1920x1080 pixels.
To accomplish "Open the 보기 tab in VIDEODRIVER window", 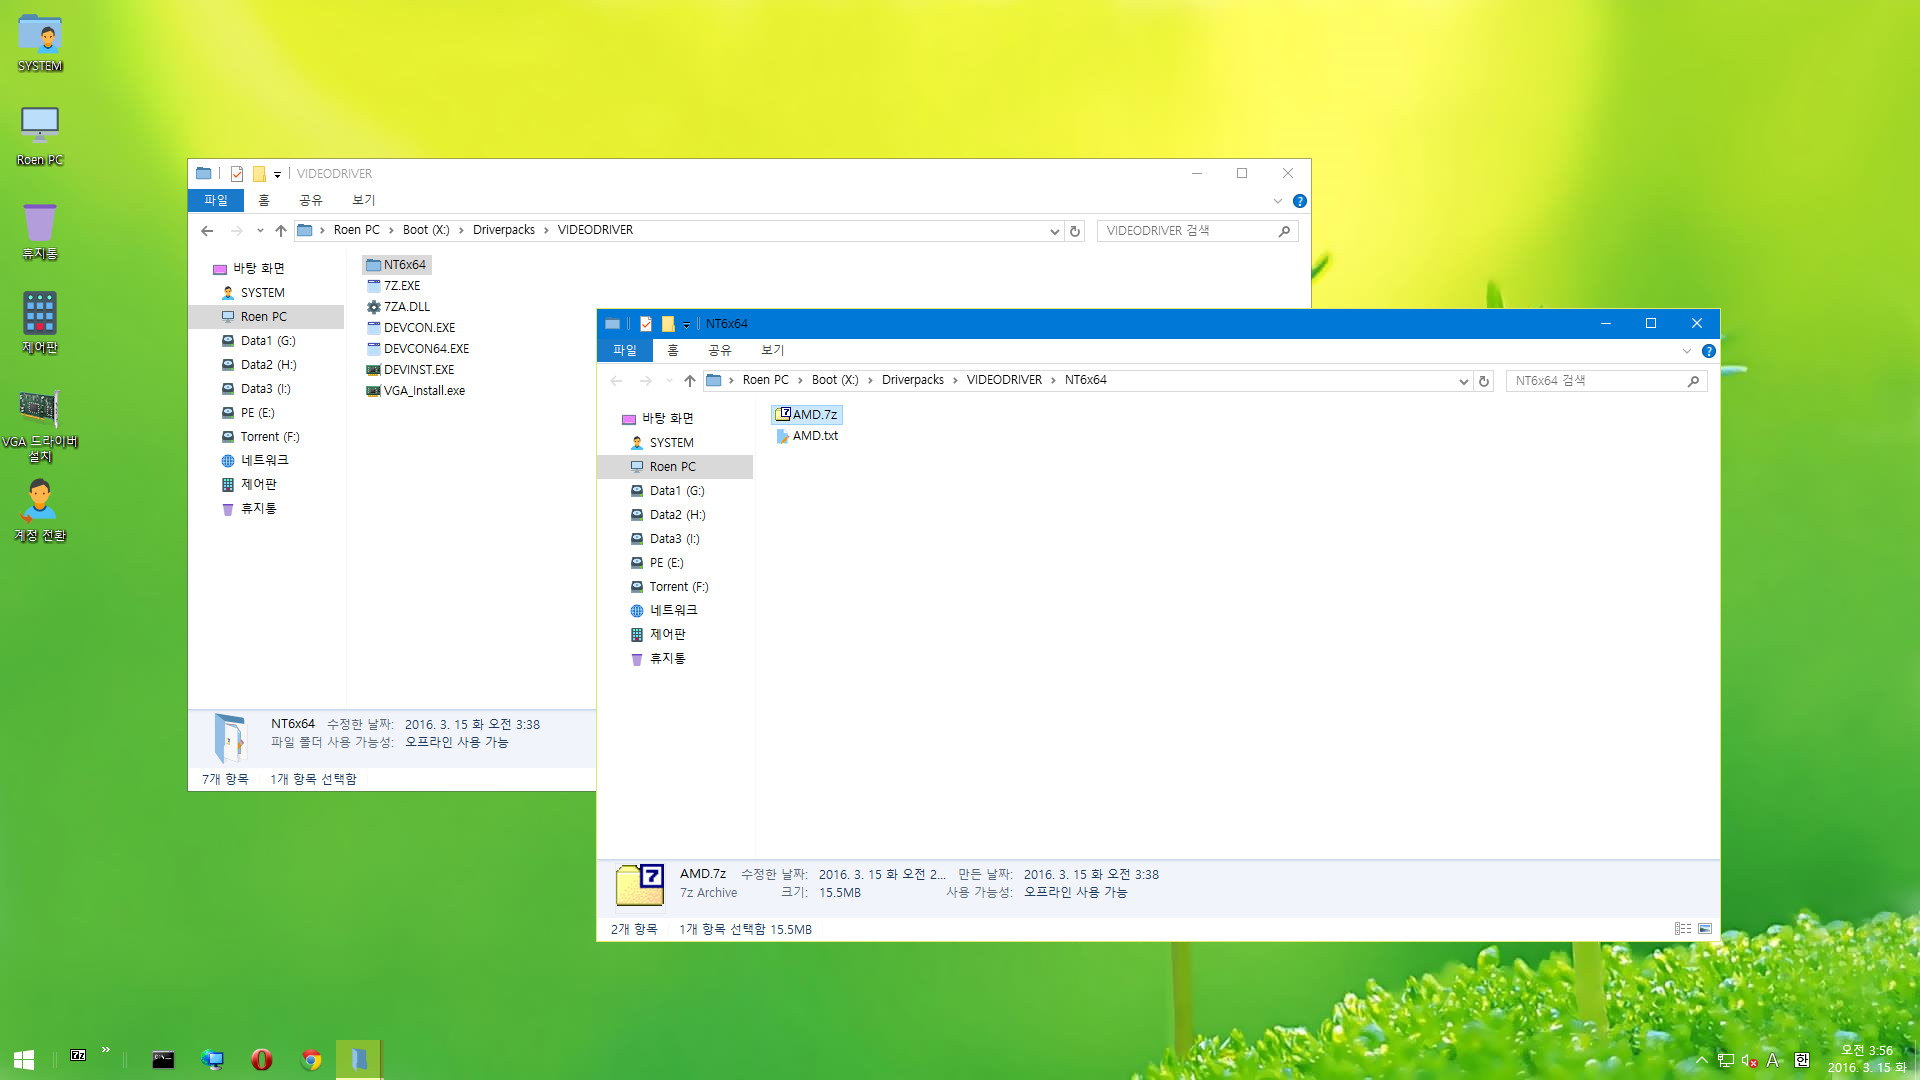I will [364, 200].
